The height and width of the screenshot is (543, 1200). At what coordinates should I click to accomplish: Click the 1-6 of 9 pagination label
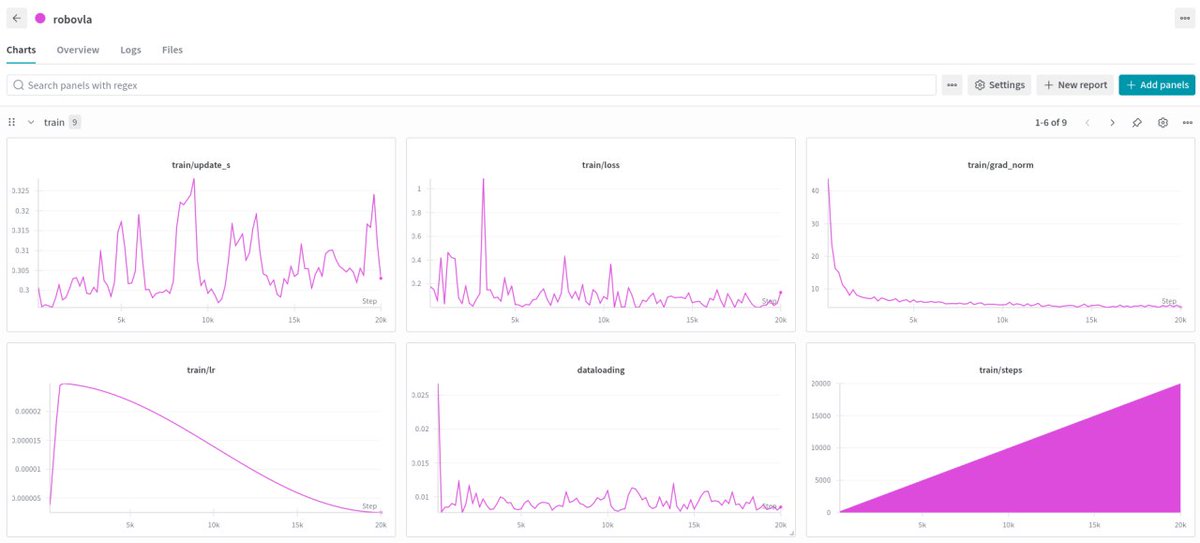point(1051,122)
